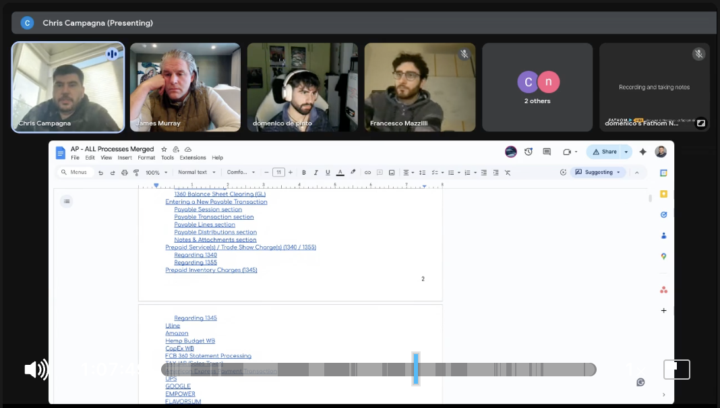This screenshot has width=720, height=408.
Task: Mute the video using the speaker icon
Action: (36, 370)
